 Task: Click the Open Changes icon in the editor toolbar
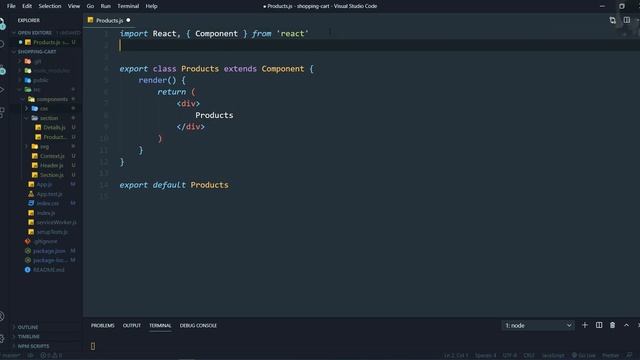click(612, 20)
